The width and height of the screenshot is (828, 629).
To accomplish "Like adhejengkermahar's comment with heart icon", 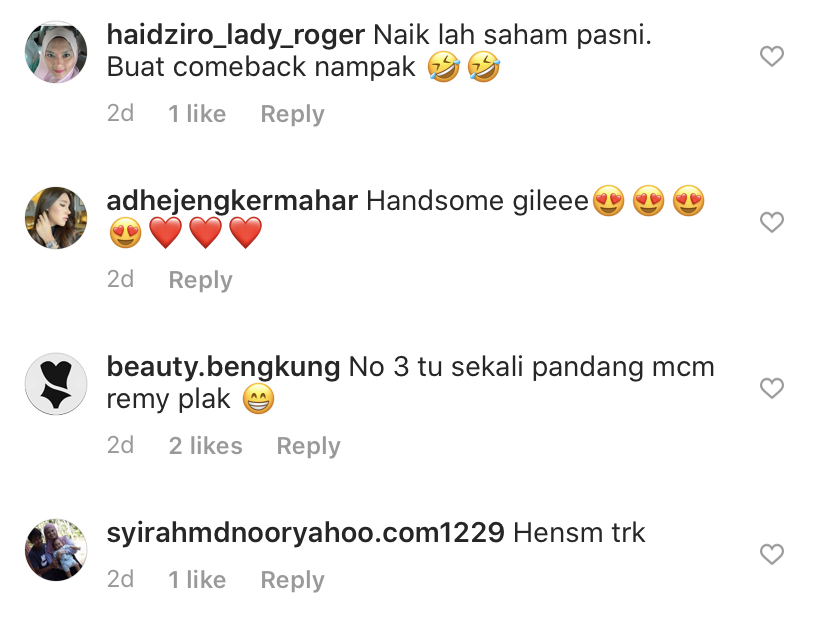I will 771,222.
